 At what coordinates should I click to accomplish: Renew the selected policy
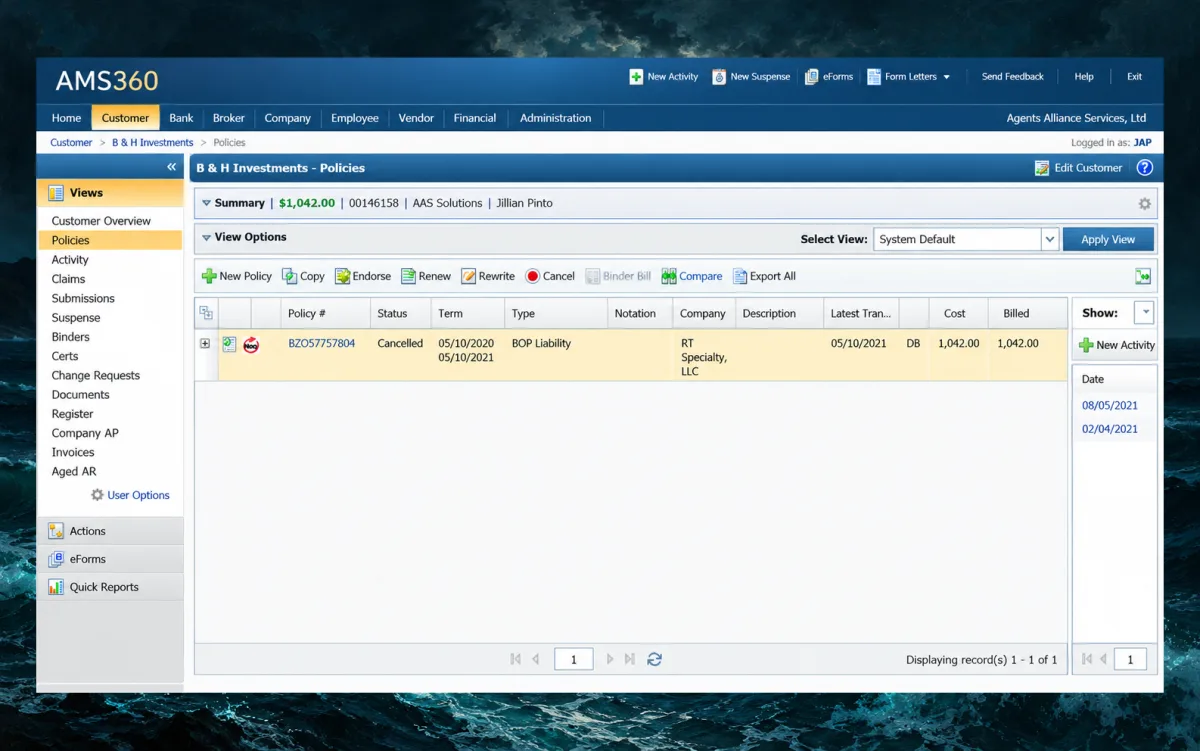click(x=426, y=276)
